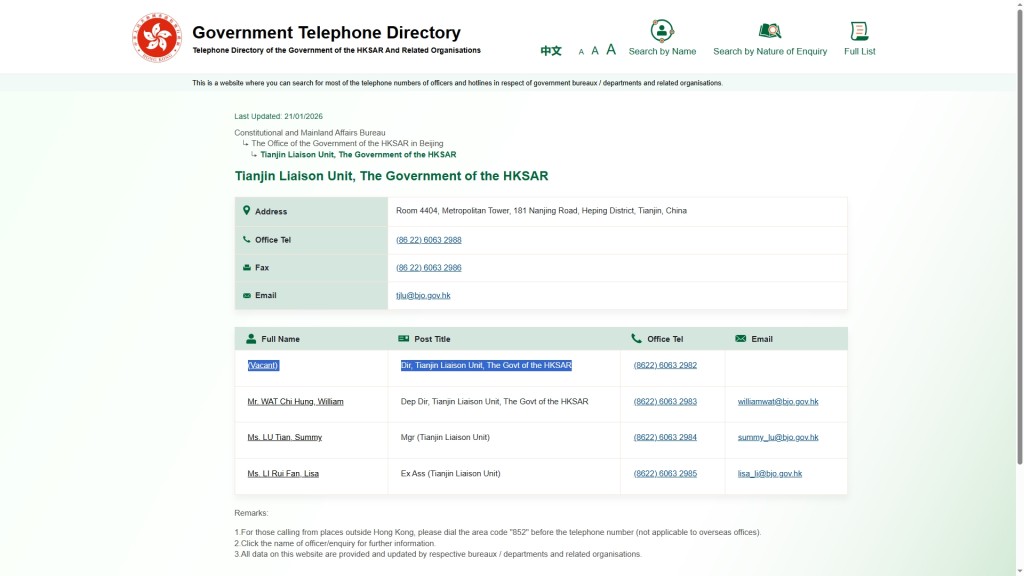
Task: Email tjlu@bjo.gov.hk address link
Action: click(x=423, y=296)
